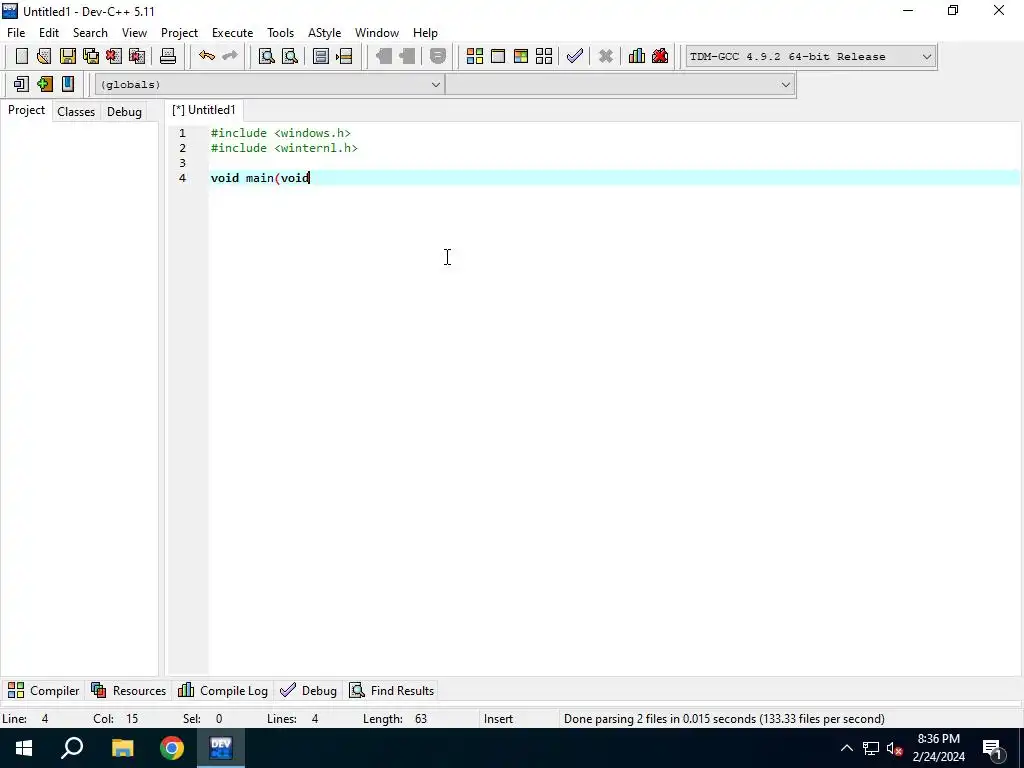The height and width of the screenshot is (768, 1024).
Task: Open File Explorer from the taskbar
Action: pyautogui.click(x=122, y=748)
